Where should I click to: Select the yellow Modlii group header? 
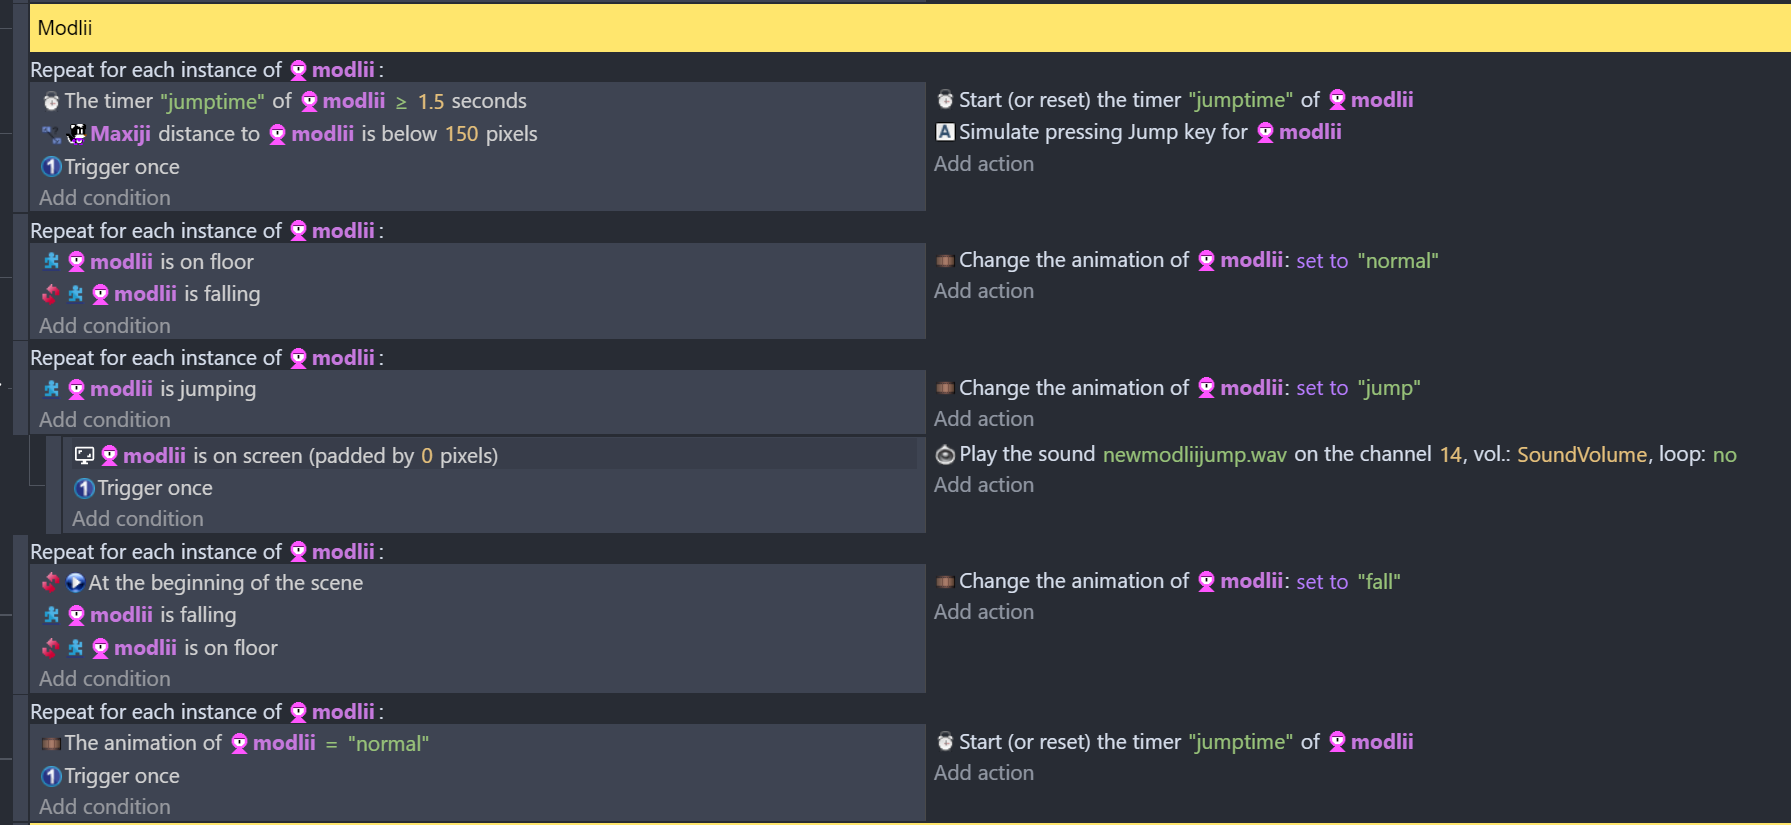(x=910, y=28)
